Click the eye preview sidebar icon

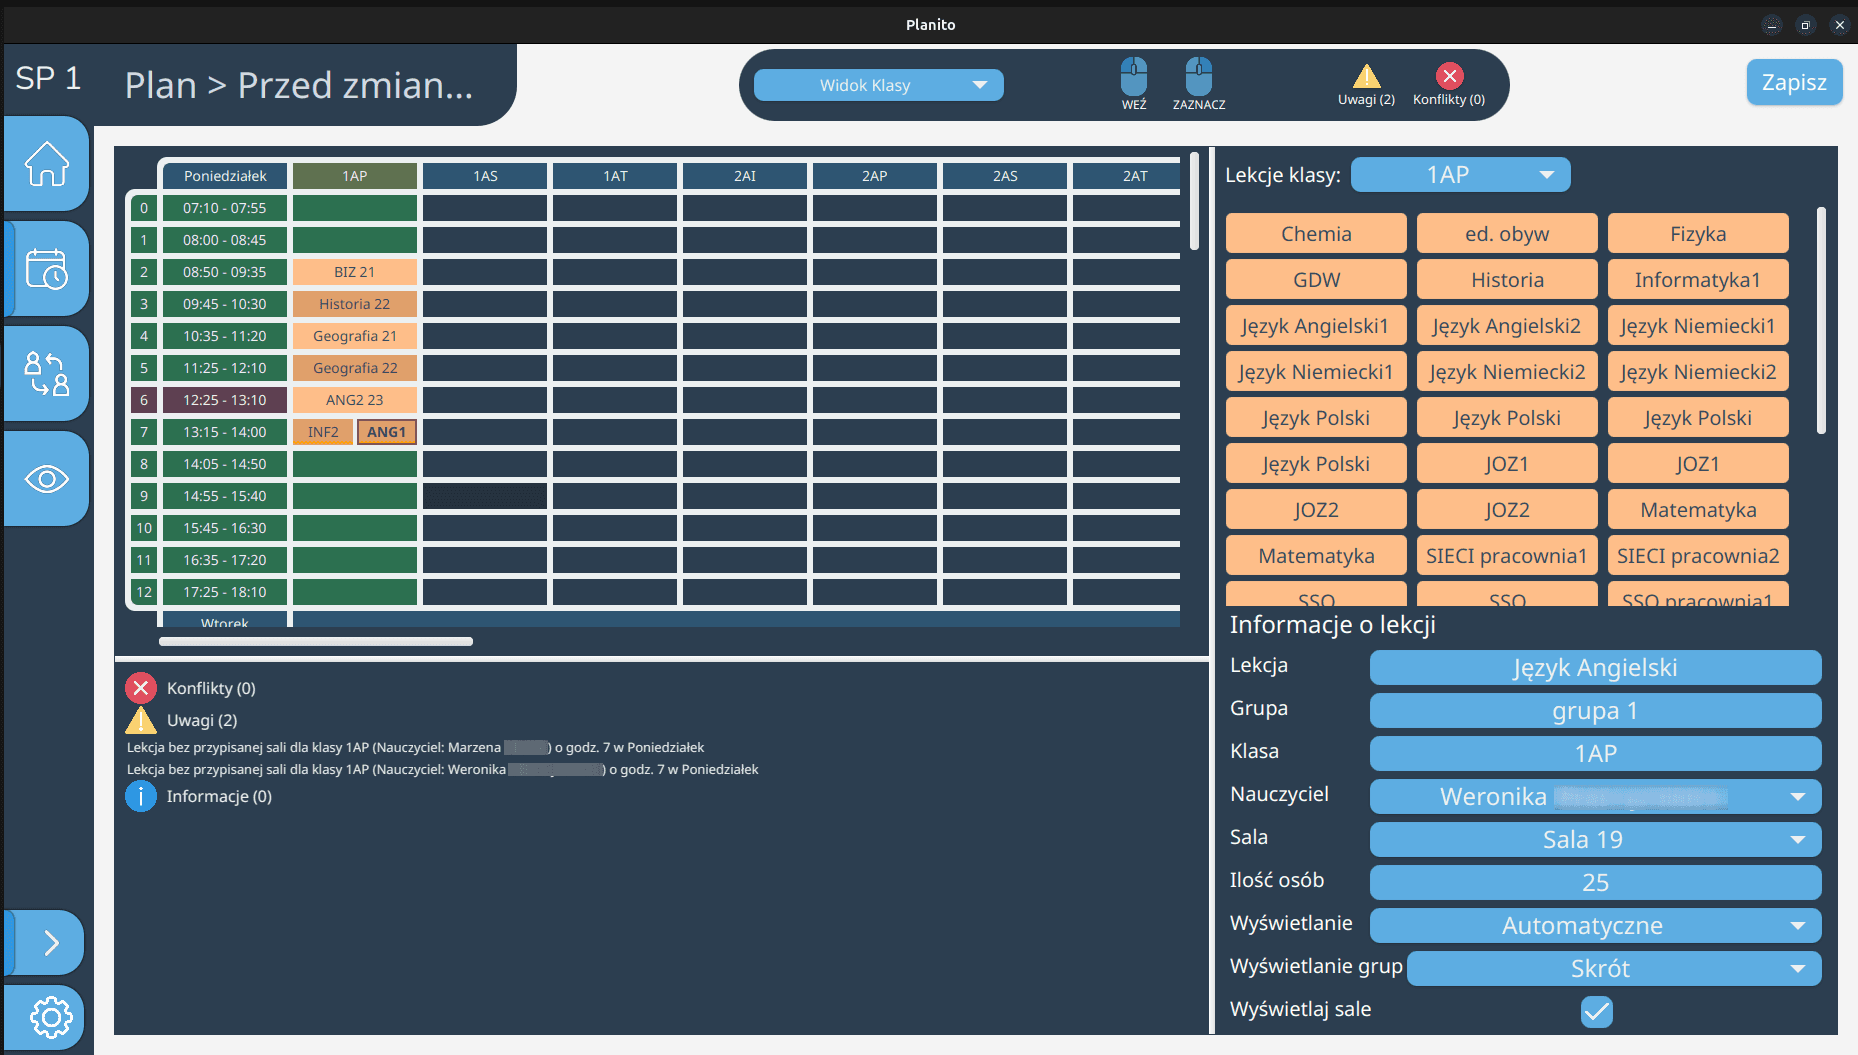(47, 479)
